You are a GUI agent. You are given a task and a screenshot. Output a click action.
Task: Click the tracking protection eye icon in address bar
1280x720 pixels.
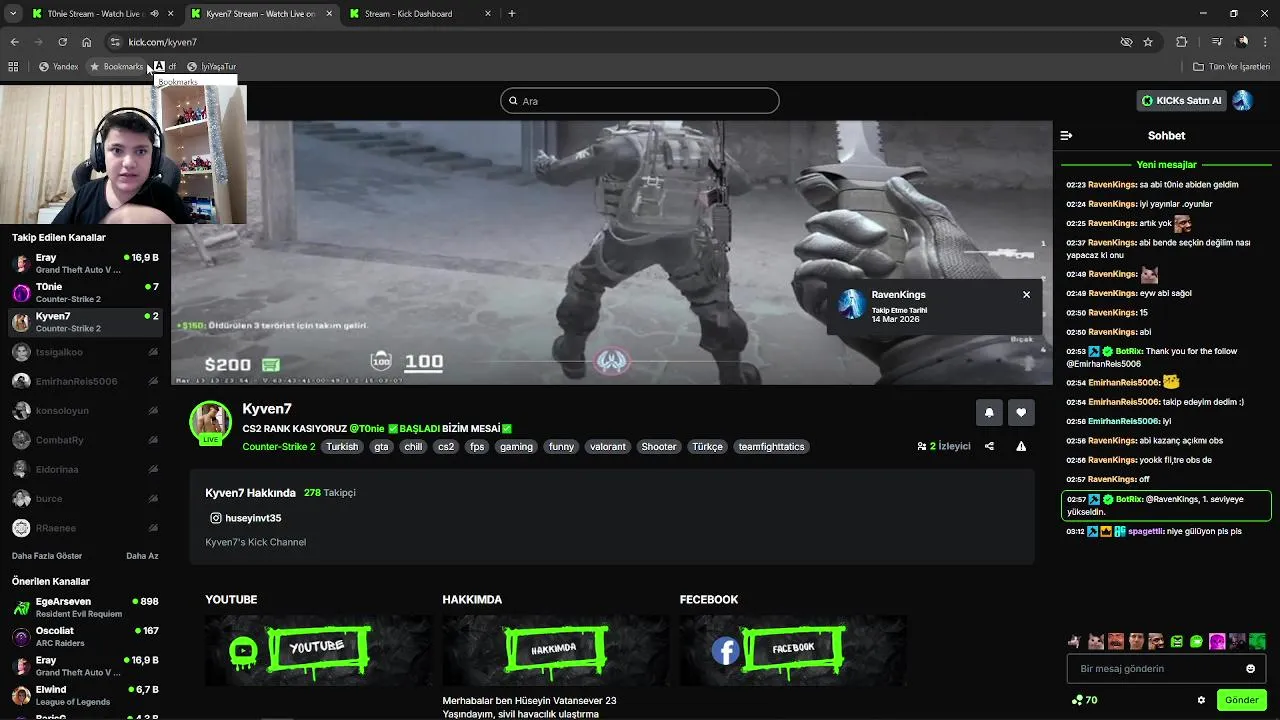[x=1126, y=42]
